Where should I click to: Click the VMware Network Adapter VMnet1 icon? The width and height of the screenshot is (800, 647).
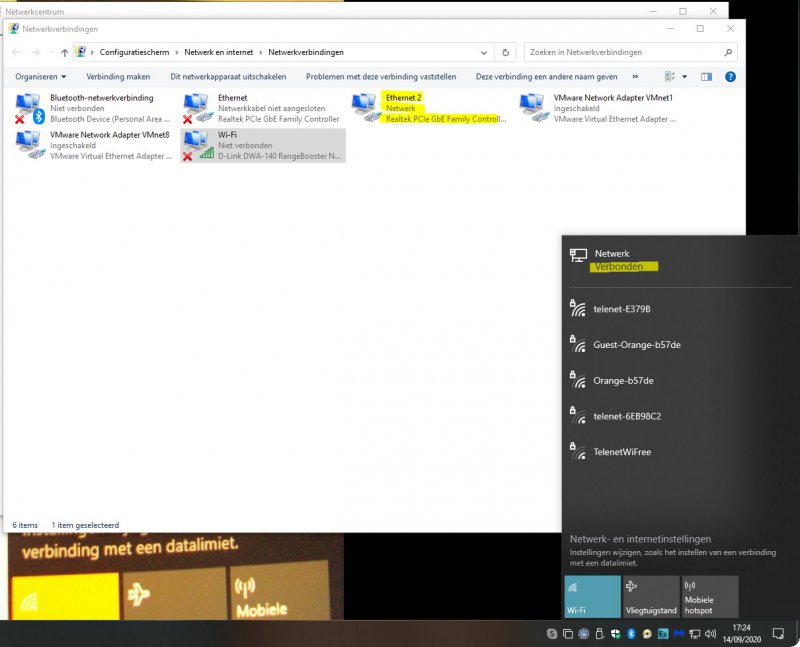(x=534, y=108)
